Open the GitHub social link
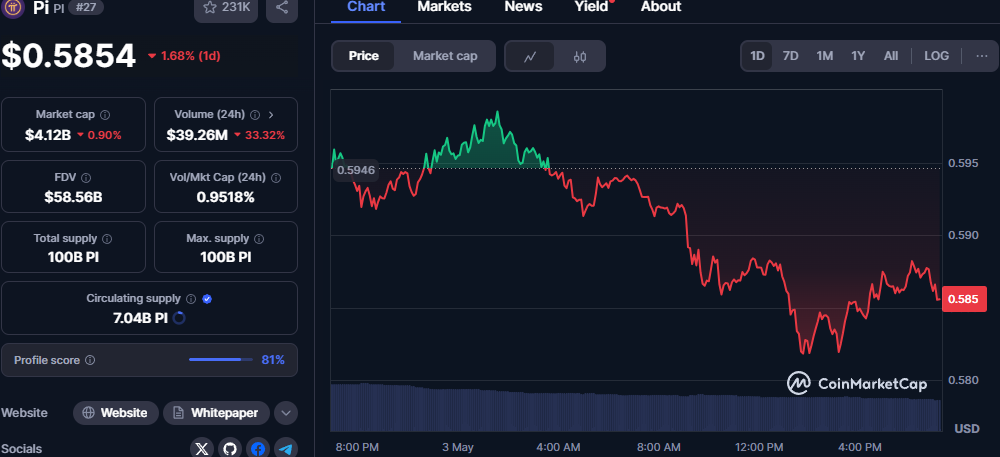This screenshot has height=457, width=1000. click(230, 449)
